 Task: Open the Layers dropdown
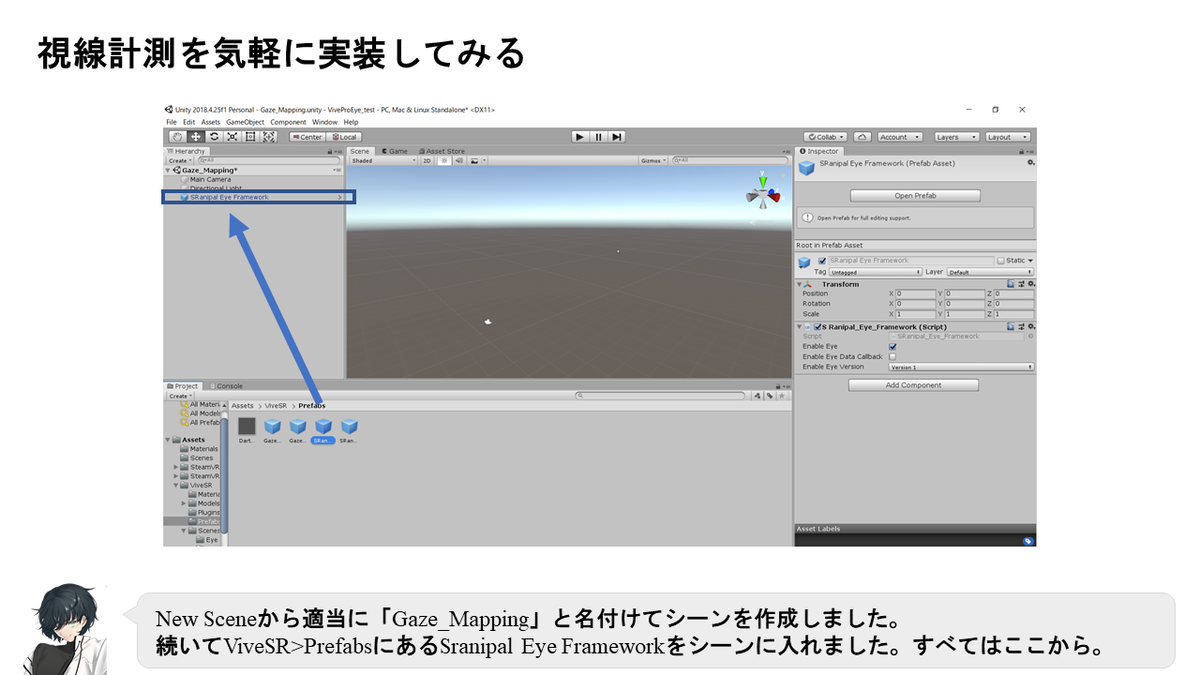957,137
